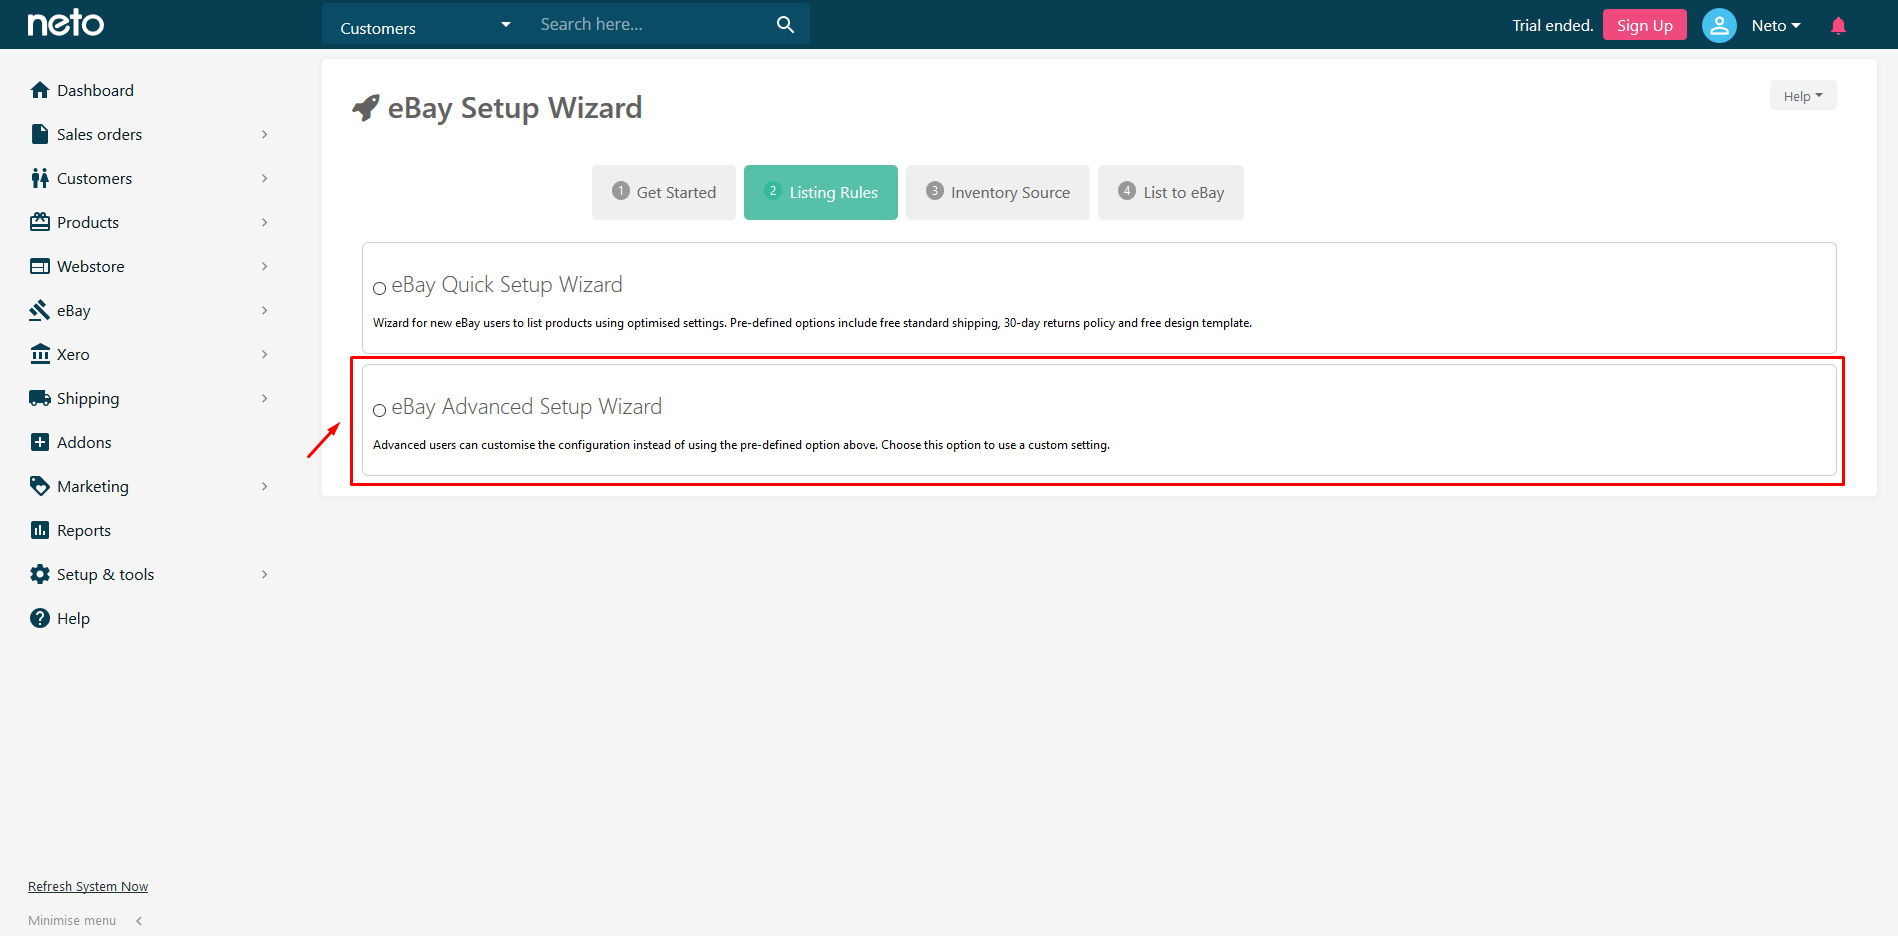Open the Customers search scope dropdown
Image resolution: width=1898 pixels, height=936 pixels.
coord(425,24)
